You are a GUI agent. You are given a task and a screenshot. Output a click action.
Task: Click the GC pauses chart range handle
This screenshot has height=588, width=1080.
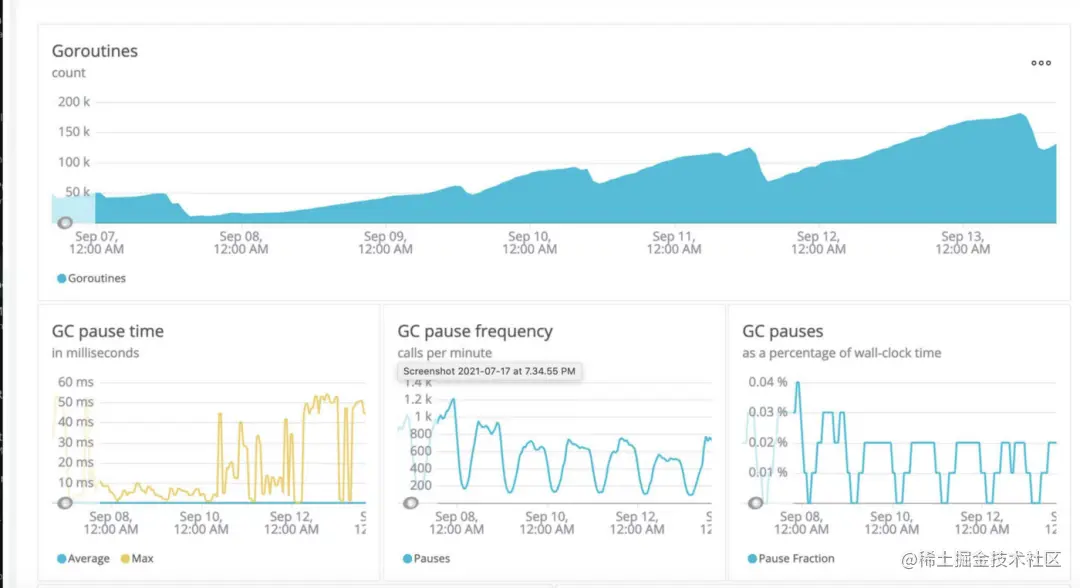756,502
